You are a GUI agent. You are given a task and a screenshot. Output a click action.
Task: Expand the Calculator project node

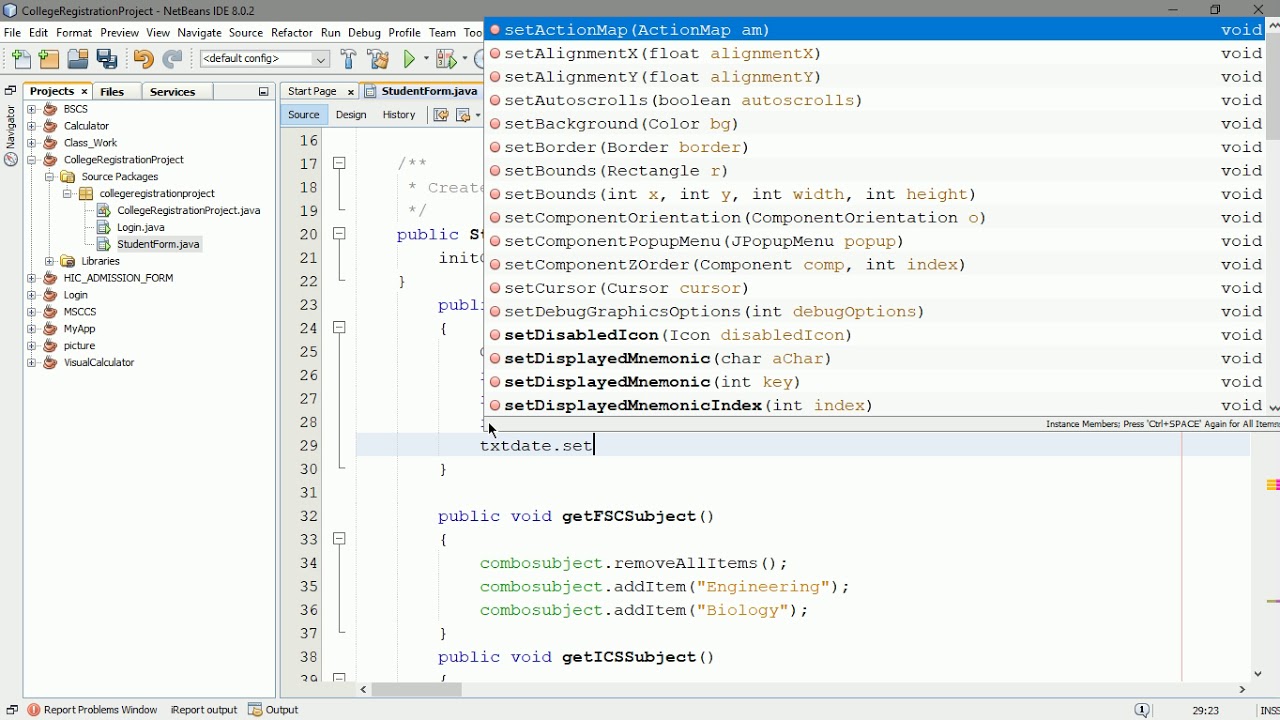(32, 126)
